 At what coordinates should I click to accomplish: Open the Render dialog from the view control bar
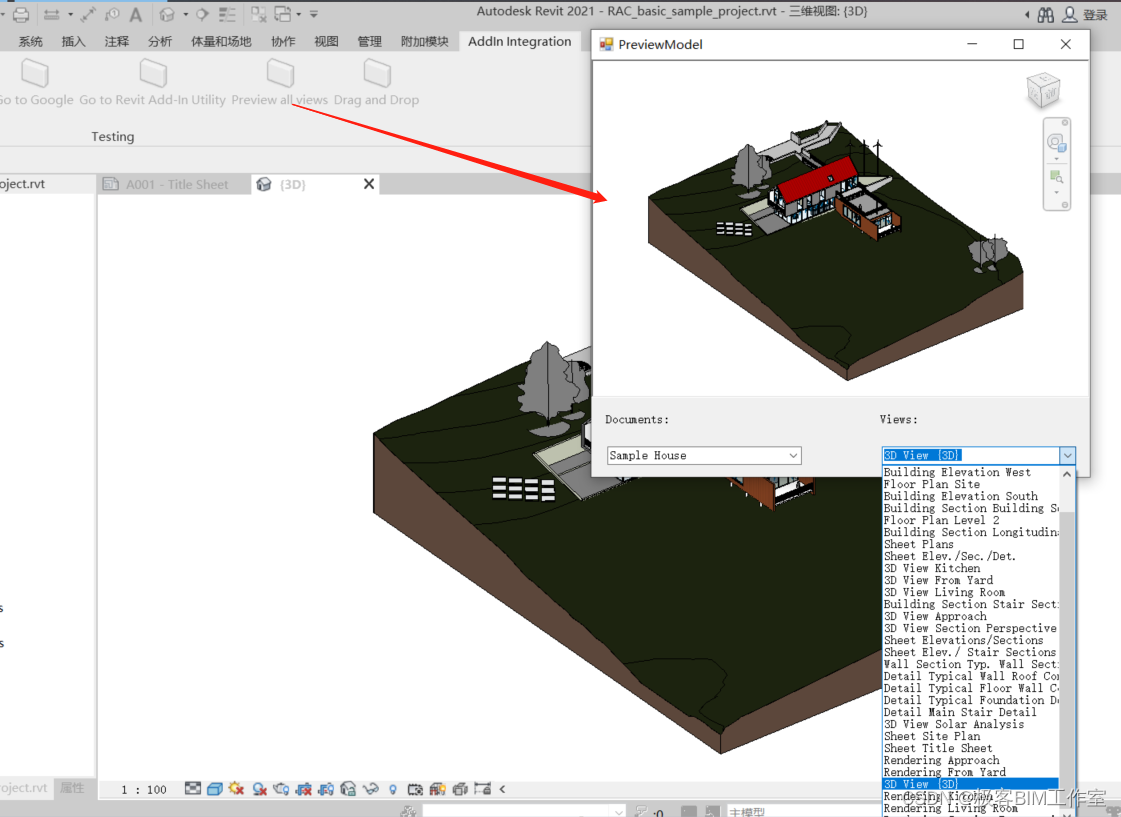281,789
